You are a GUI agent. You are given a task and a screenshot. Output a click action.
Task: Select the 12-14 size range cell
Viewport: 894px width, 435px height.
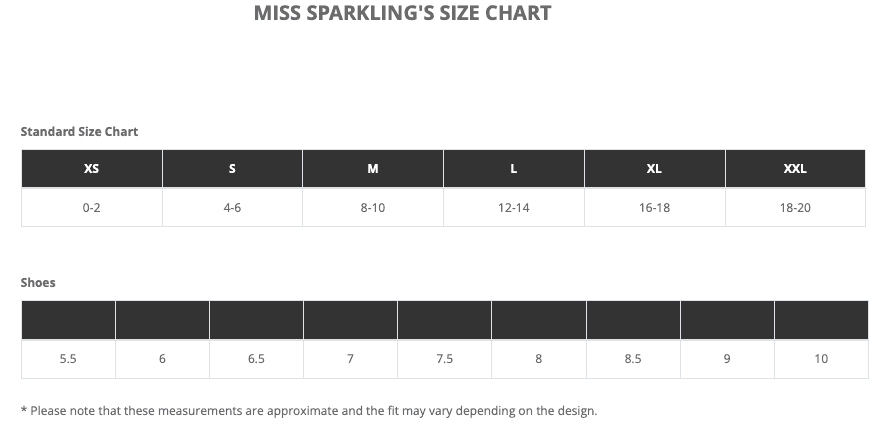(x=514, y=208)
